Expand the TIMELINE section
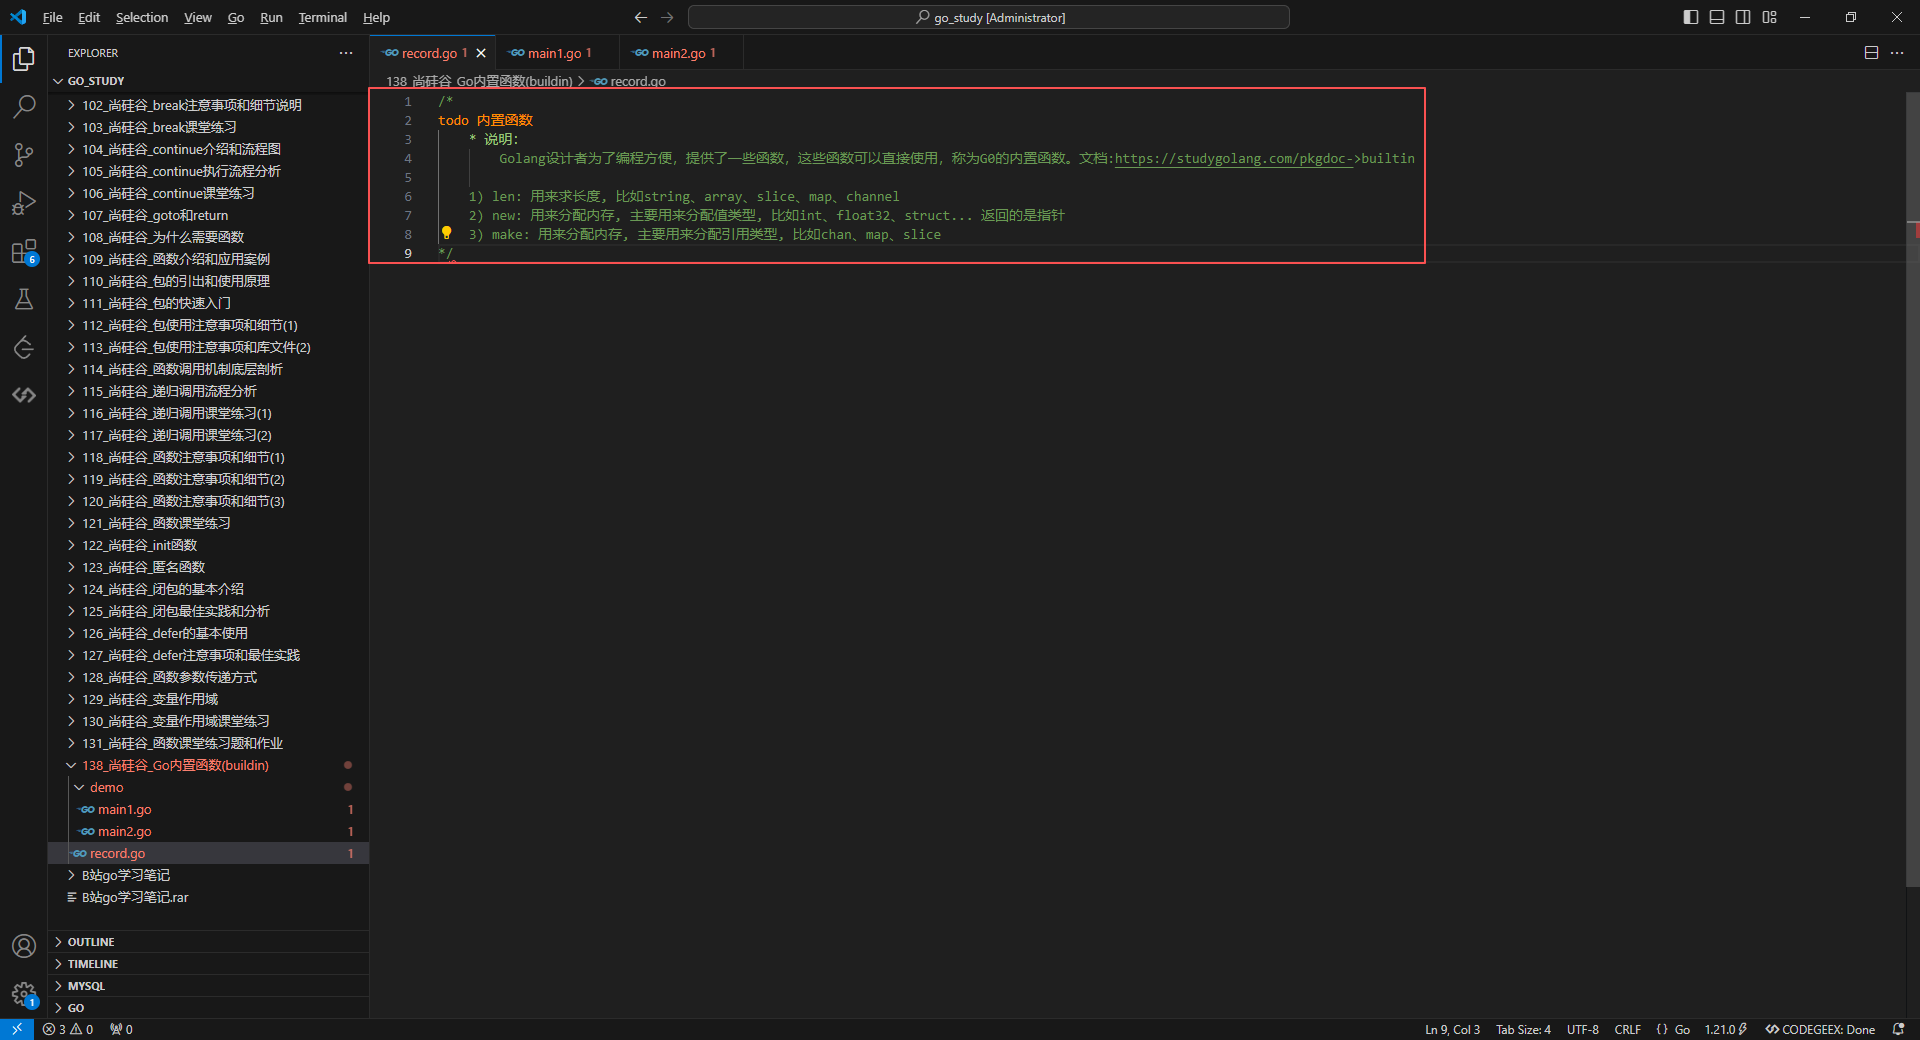 pyautogui.click(x=208, y=964)
